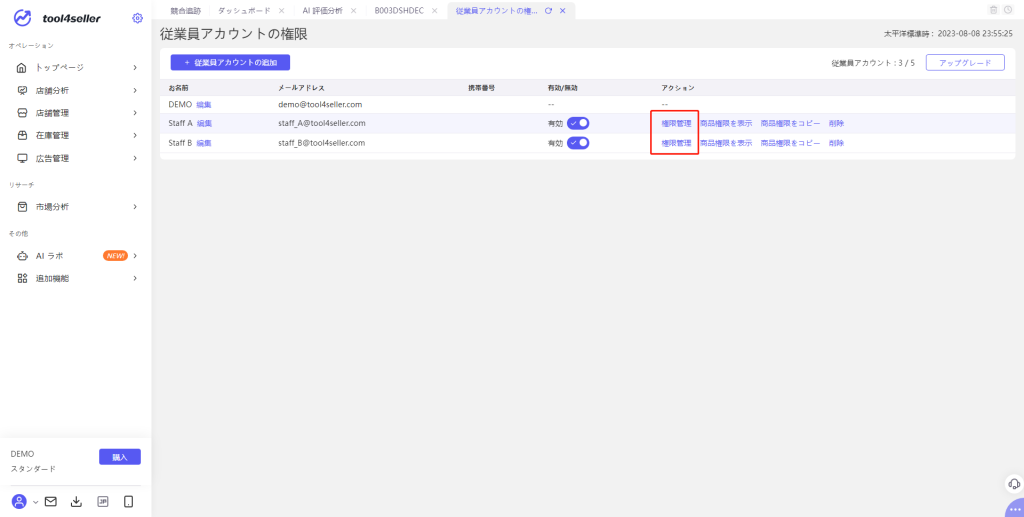Open 権限管理 for Staff A

676,123
